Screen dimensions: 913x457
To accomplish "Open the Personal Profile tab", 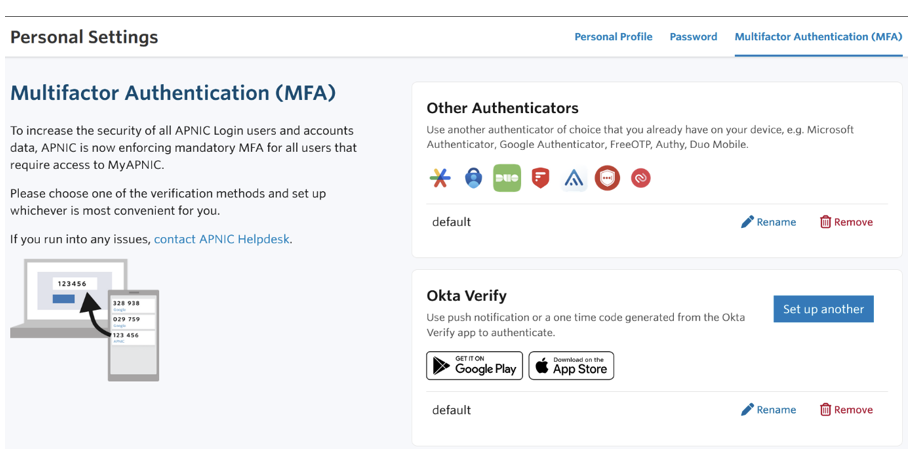I will tap(613, 37).
